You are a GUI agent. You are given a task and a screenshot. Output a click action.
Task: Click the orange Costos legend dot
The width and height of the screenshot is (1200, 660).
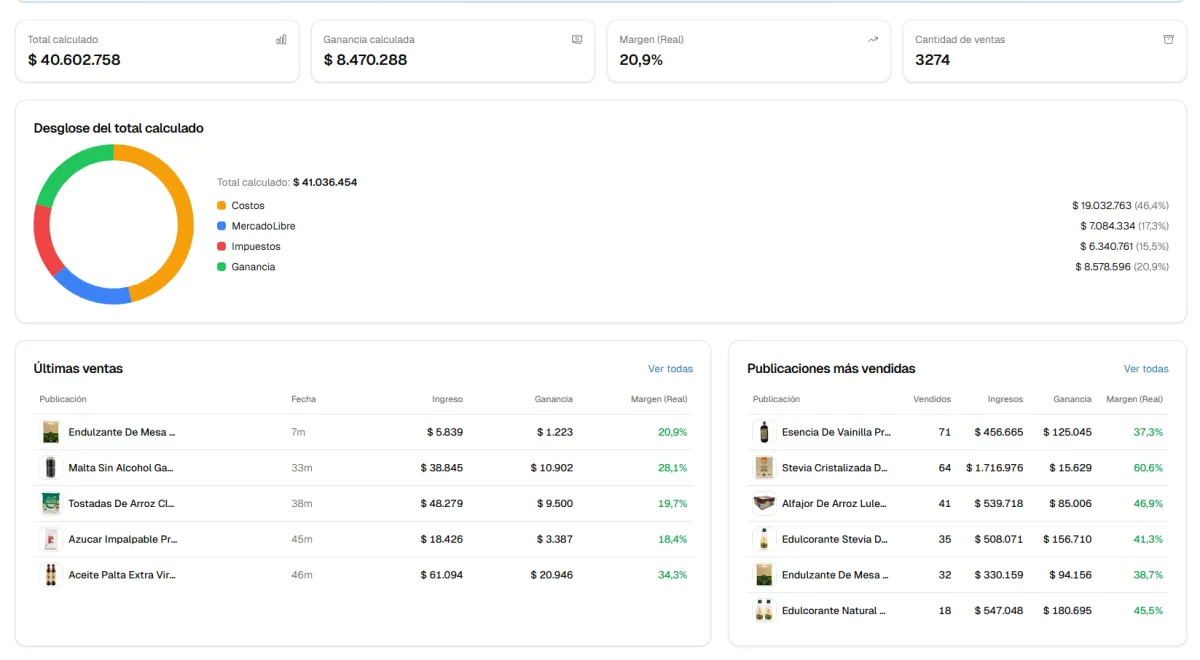click(x=222, y=206)
